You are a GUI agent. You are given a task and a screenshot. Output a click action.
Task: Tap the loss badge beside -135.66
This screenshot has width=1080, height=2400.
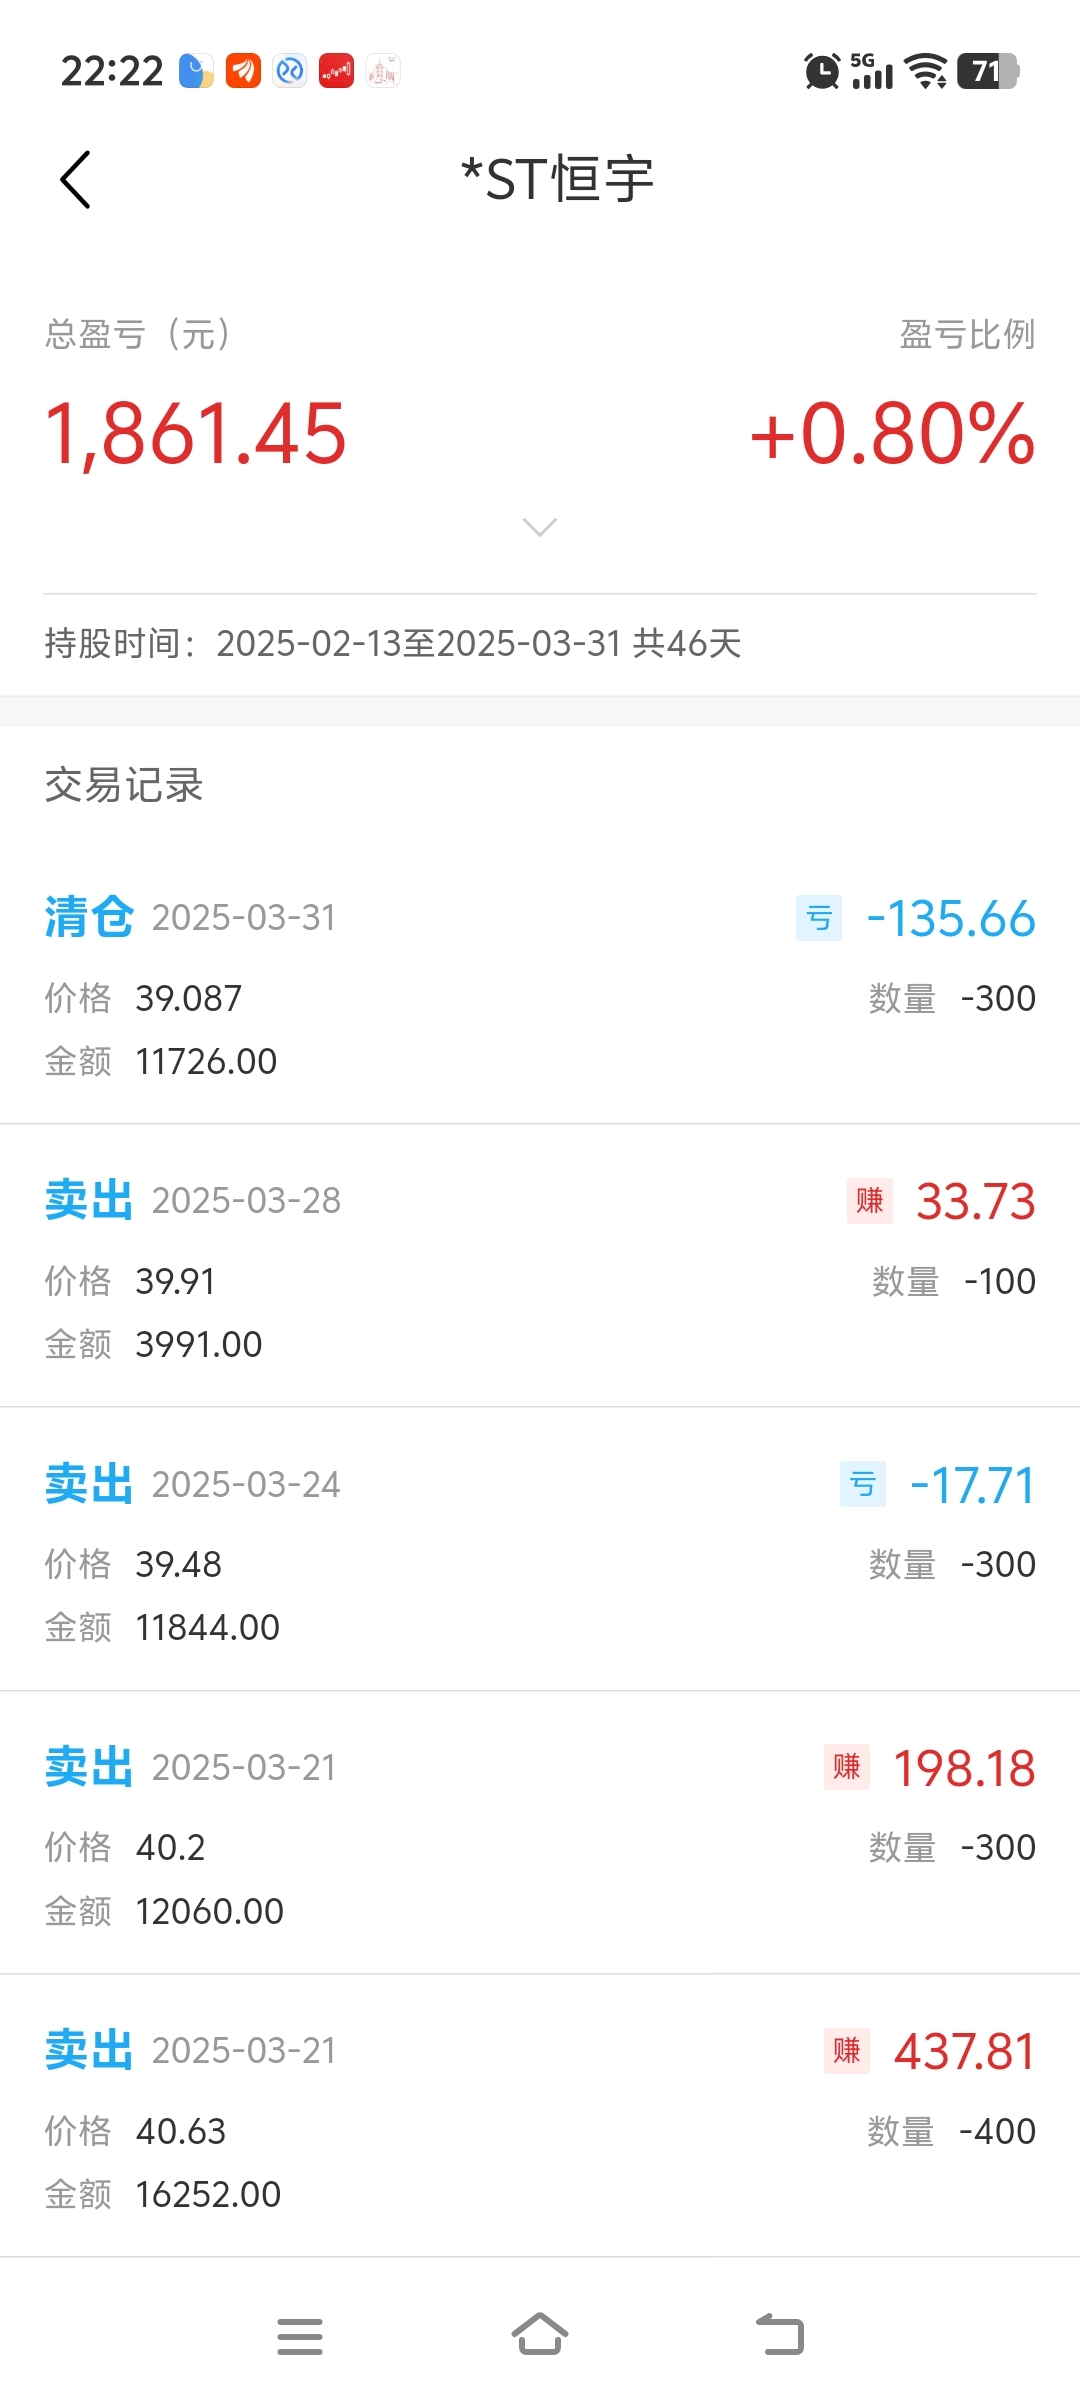pos(818,918)
